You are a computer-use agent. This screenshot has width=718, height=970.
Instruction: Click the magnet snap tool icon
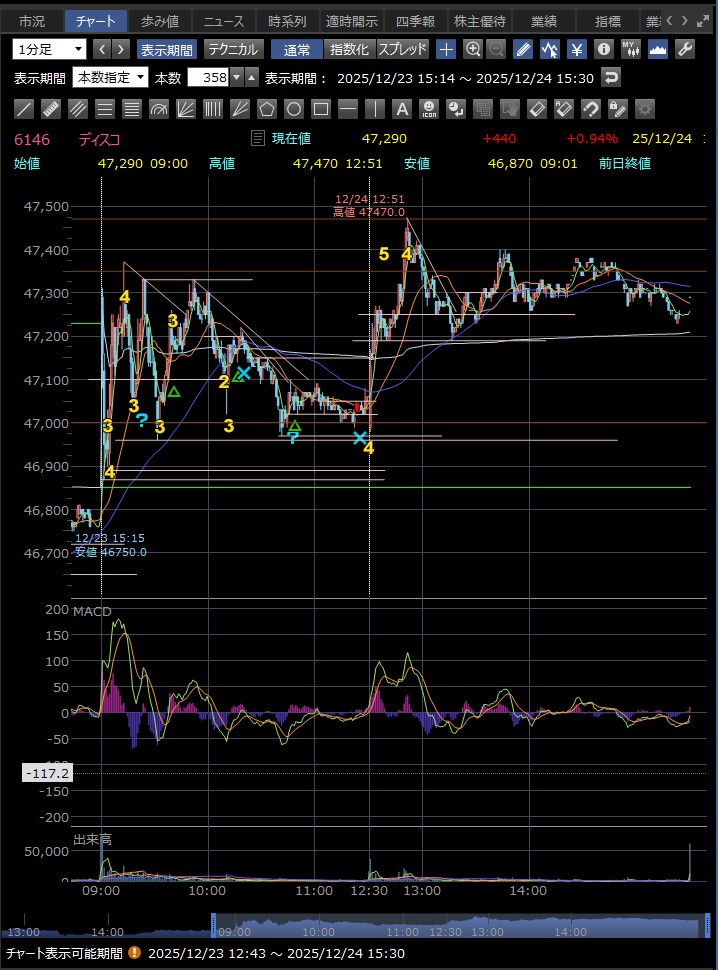[591, 109]
